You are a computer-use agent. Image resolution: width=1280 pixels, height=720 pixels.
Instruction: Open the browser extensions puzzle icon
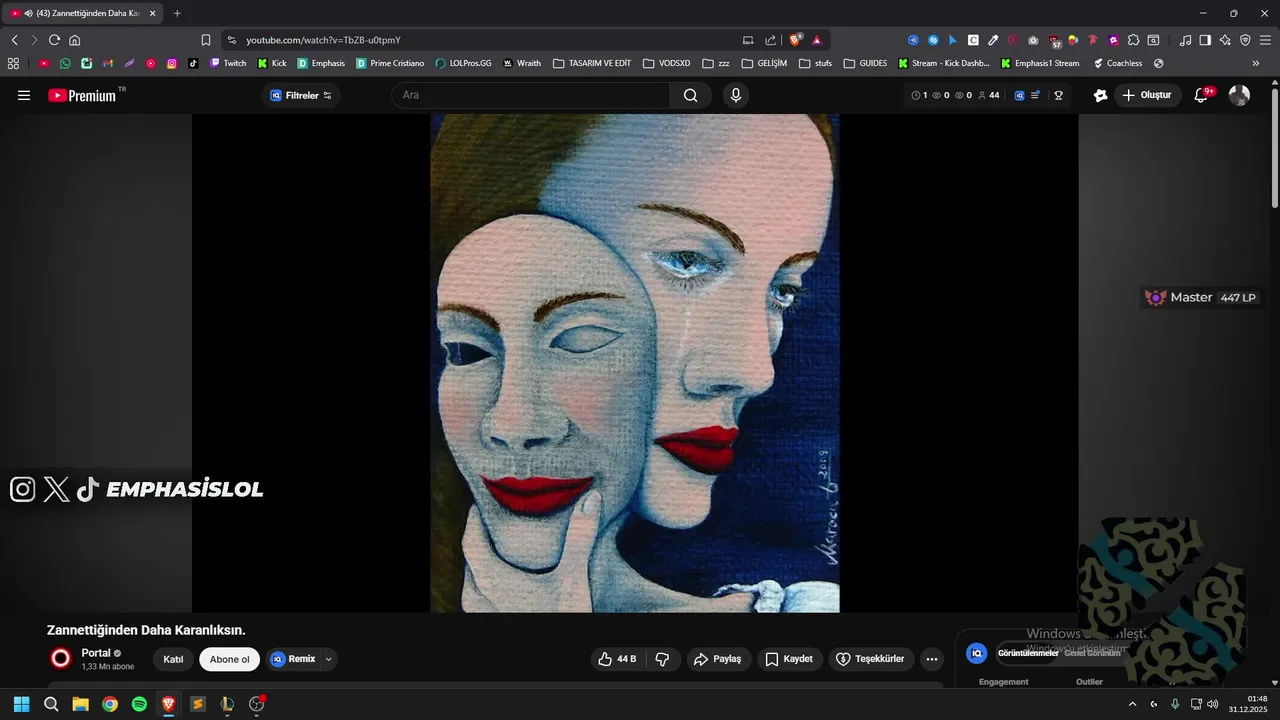coord(1133,40)
